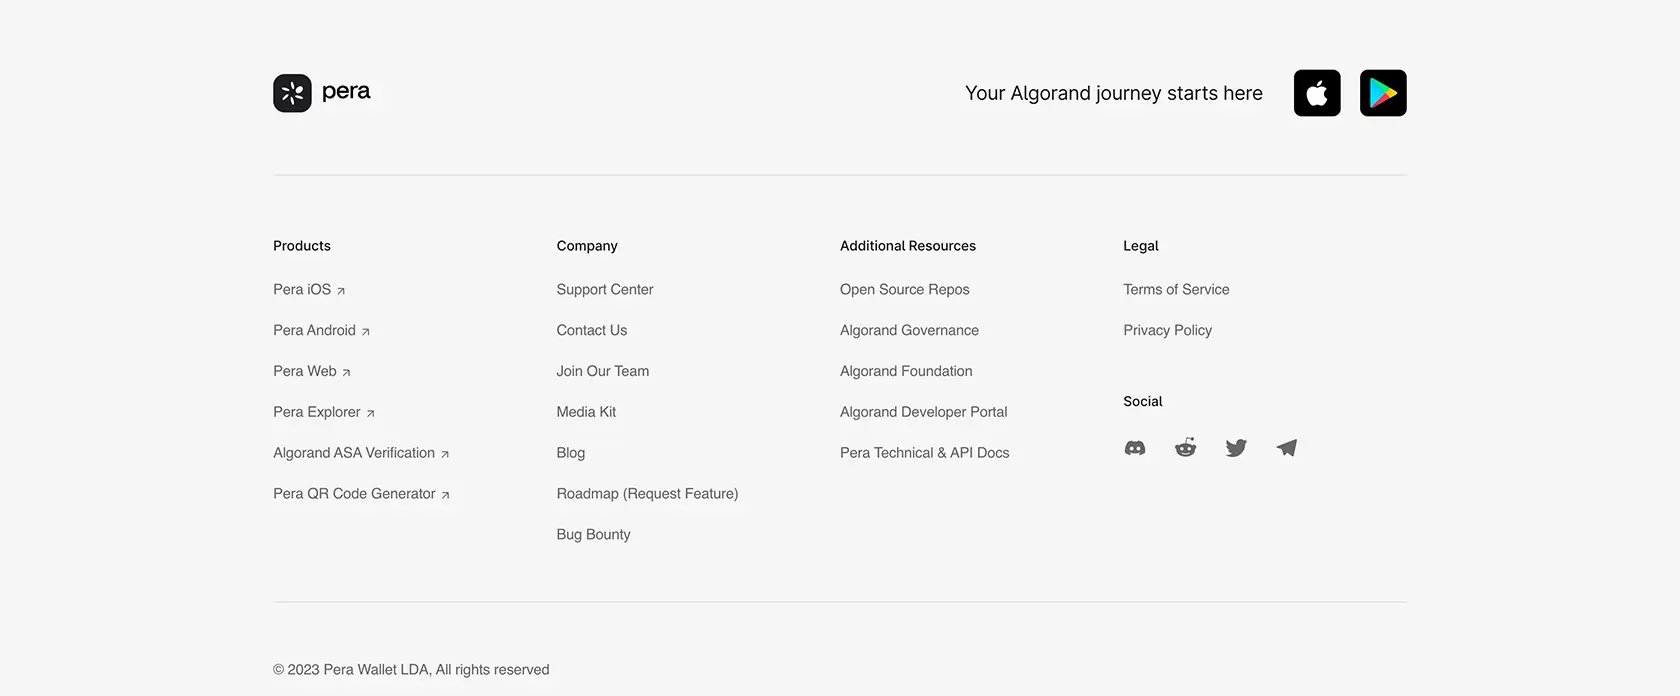1680x696 pixels.
Task: Open the Telegram social icon
Action: pos(1287,448)
